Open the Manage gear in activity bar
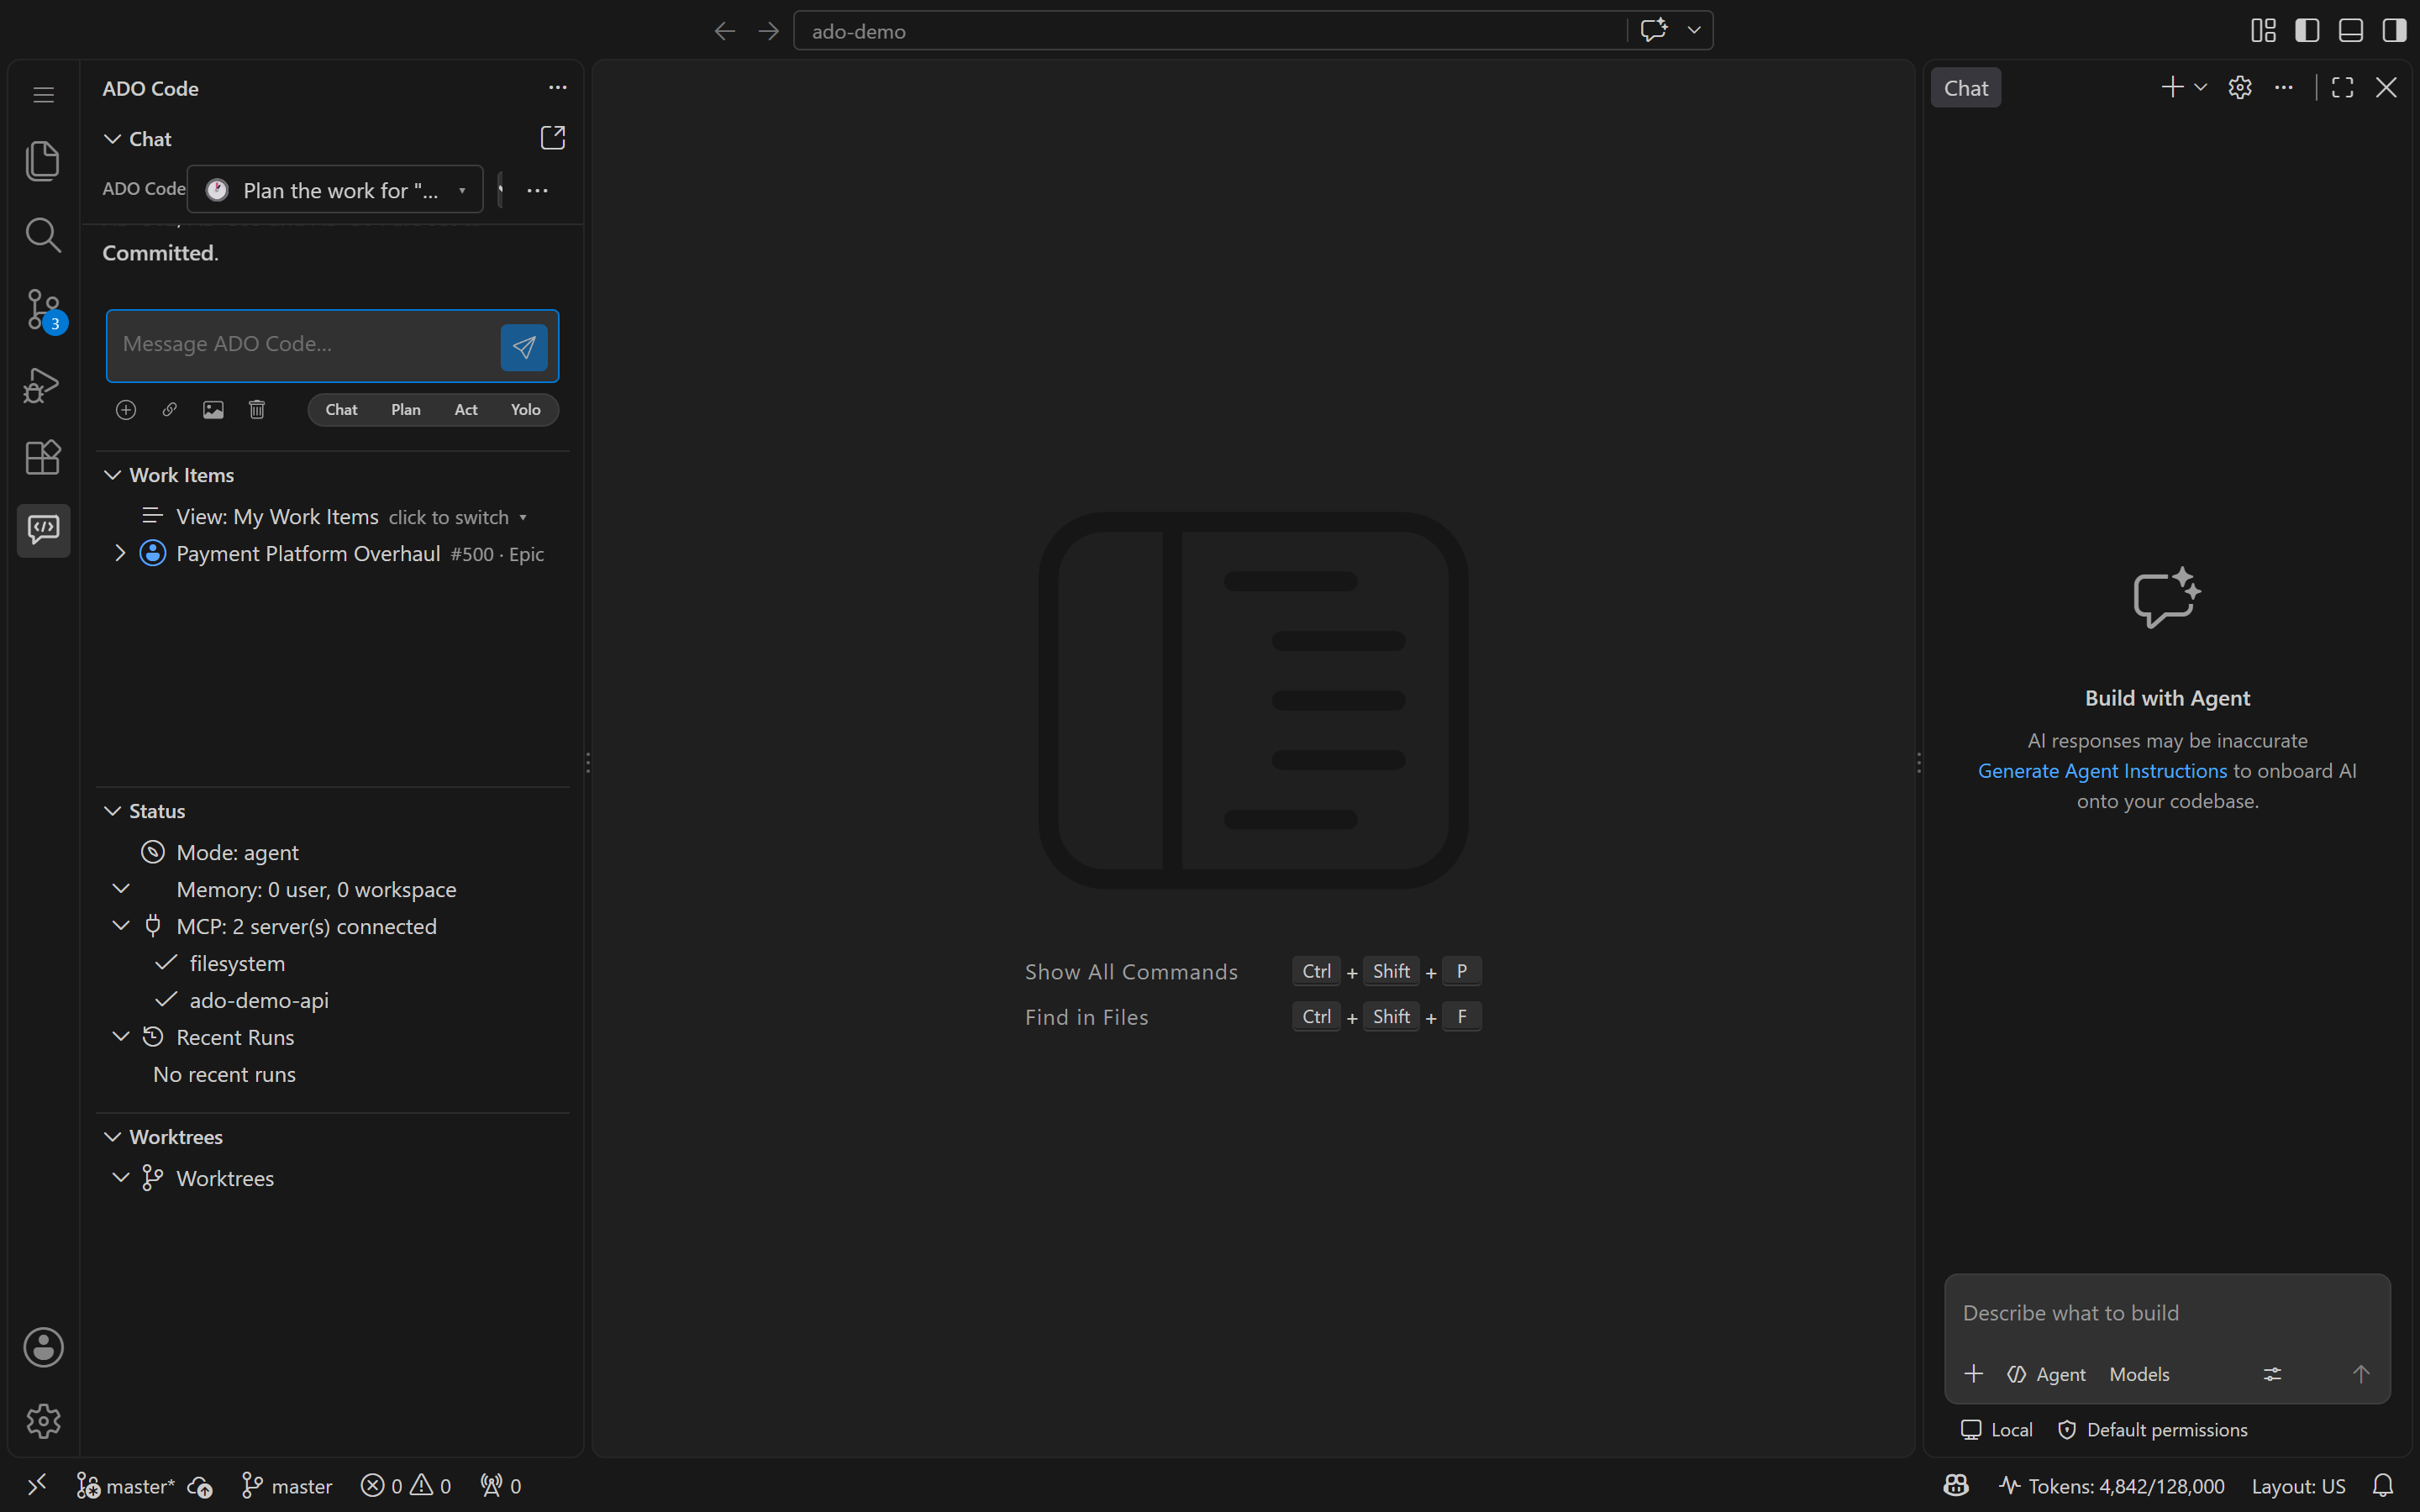This screenshot has height=1512, width=2420. pos(43,1420)
